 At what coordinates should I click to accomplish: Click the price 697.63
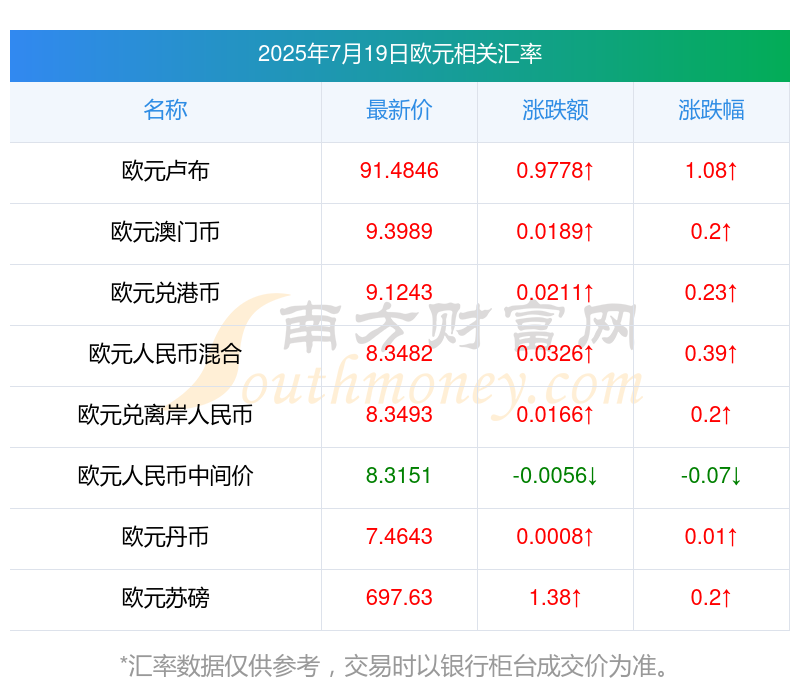(399, 598)
